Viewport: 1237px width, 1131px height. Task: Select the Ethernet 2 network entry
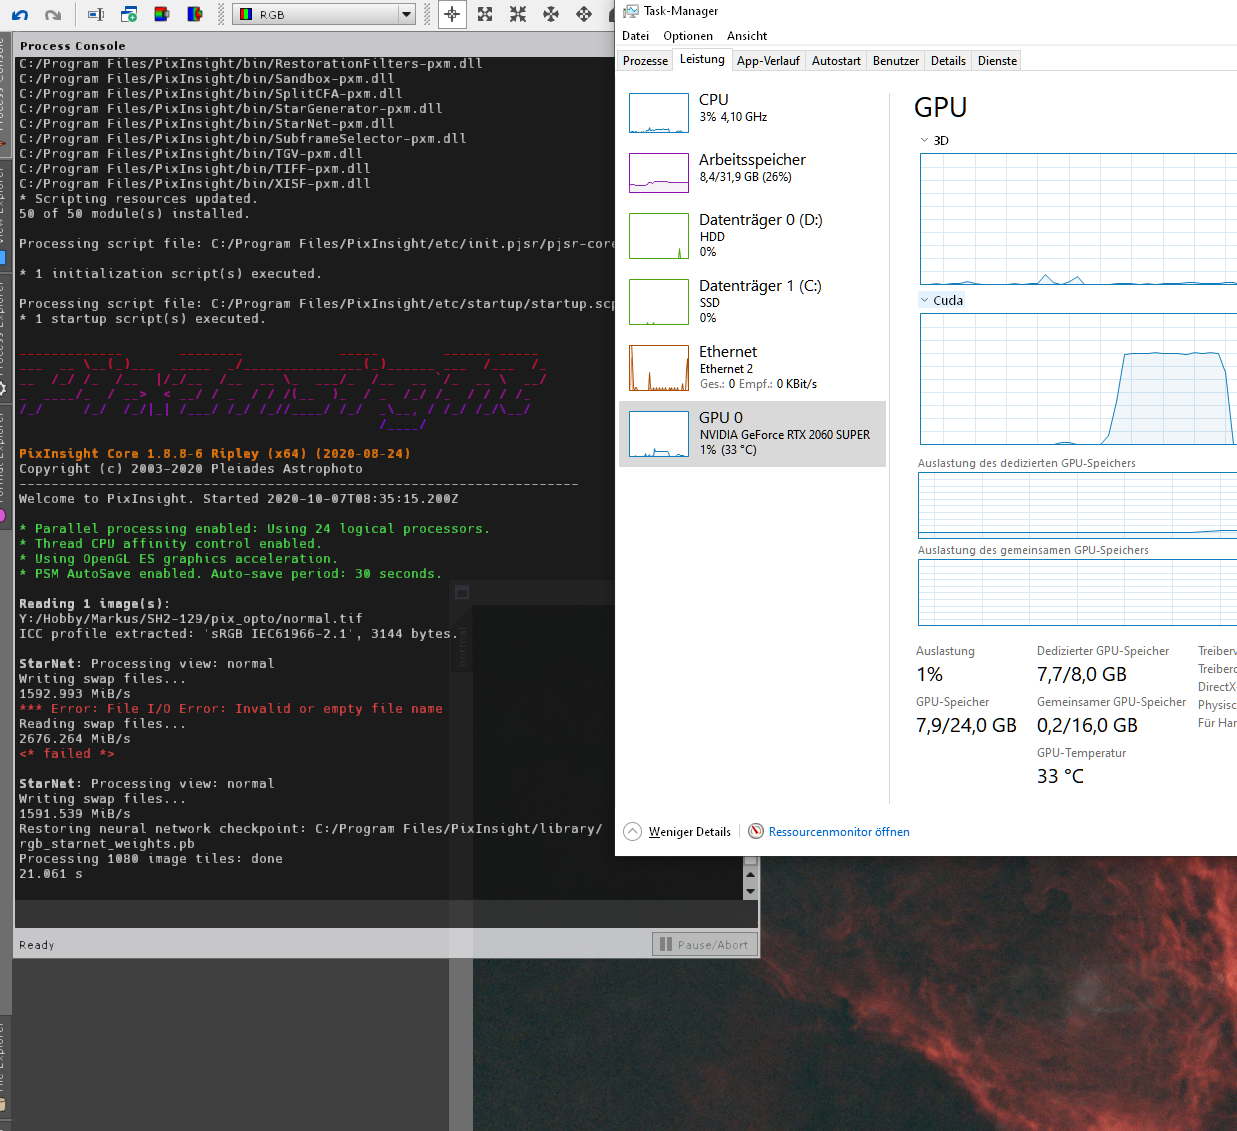point(752,367)
